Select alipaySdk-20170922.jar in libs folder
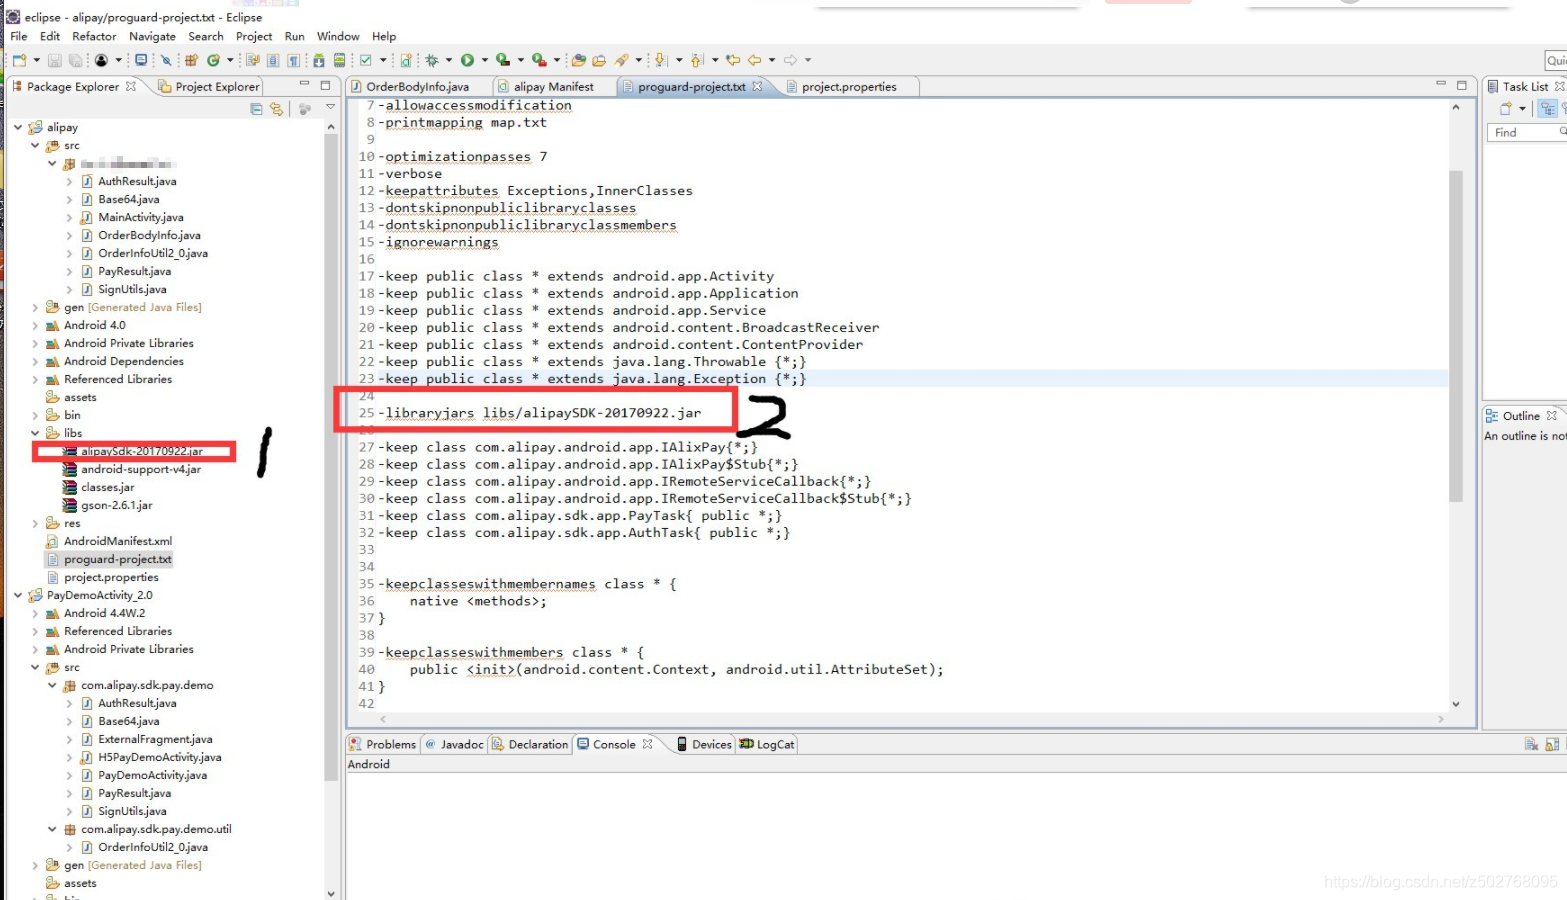This screenshot has width=1567, height=900. tap(141, 451)
